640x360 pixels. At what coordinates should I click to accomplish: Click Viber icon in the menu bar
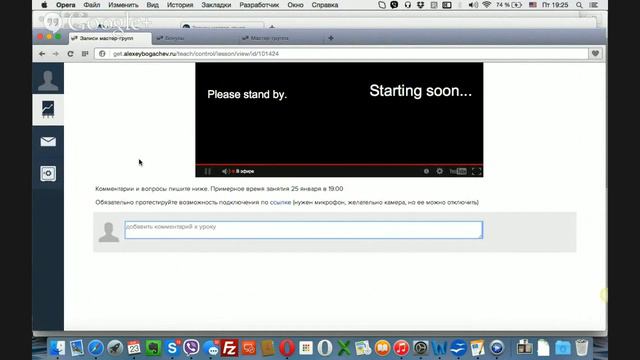394,5
